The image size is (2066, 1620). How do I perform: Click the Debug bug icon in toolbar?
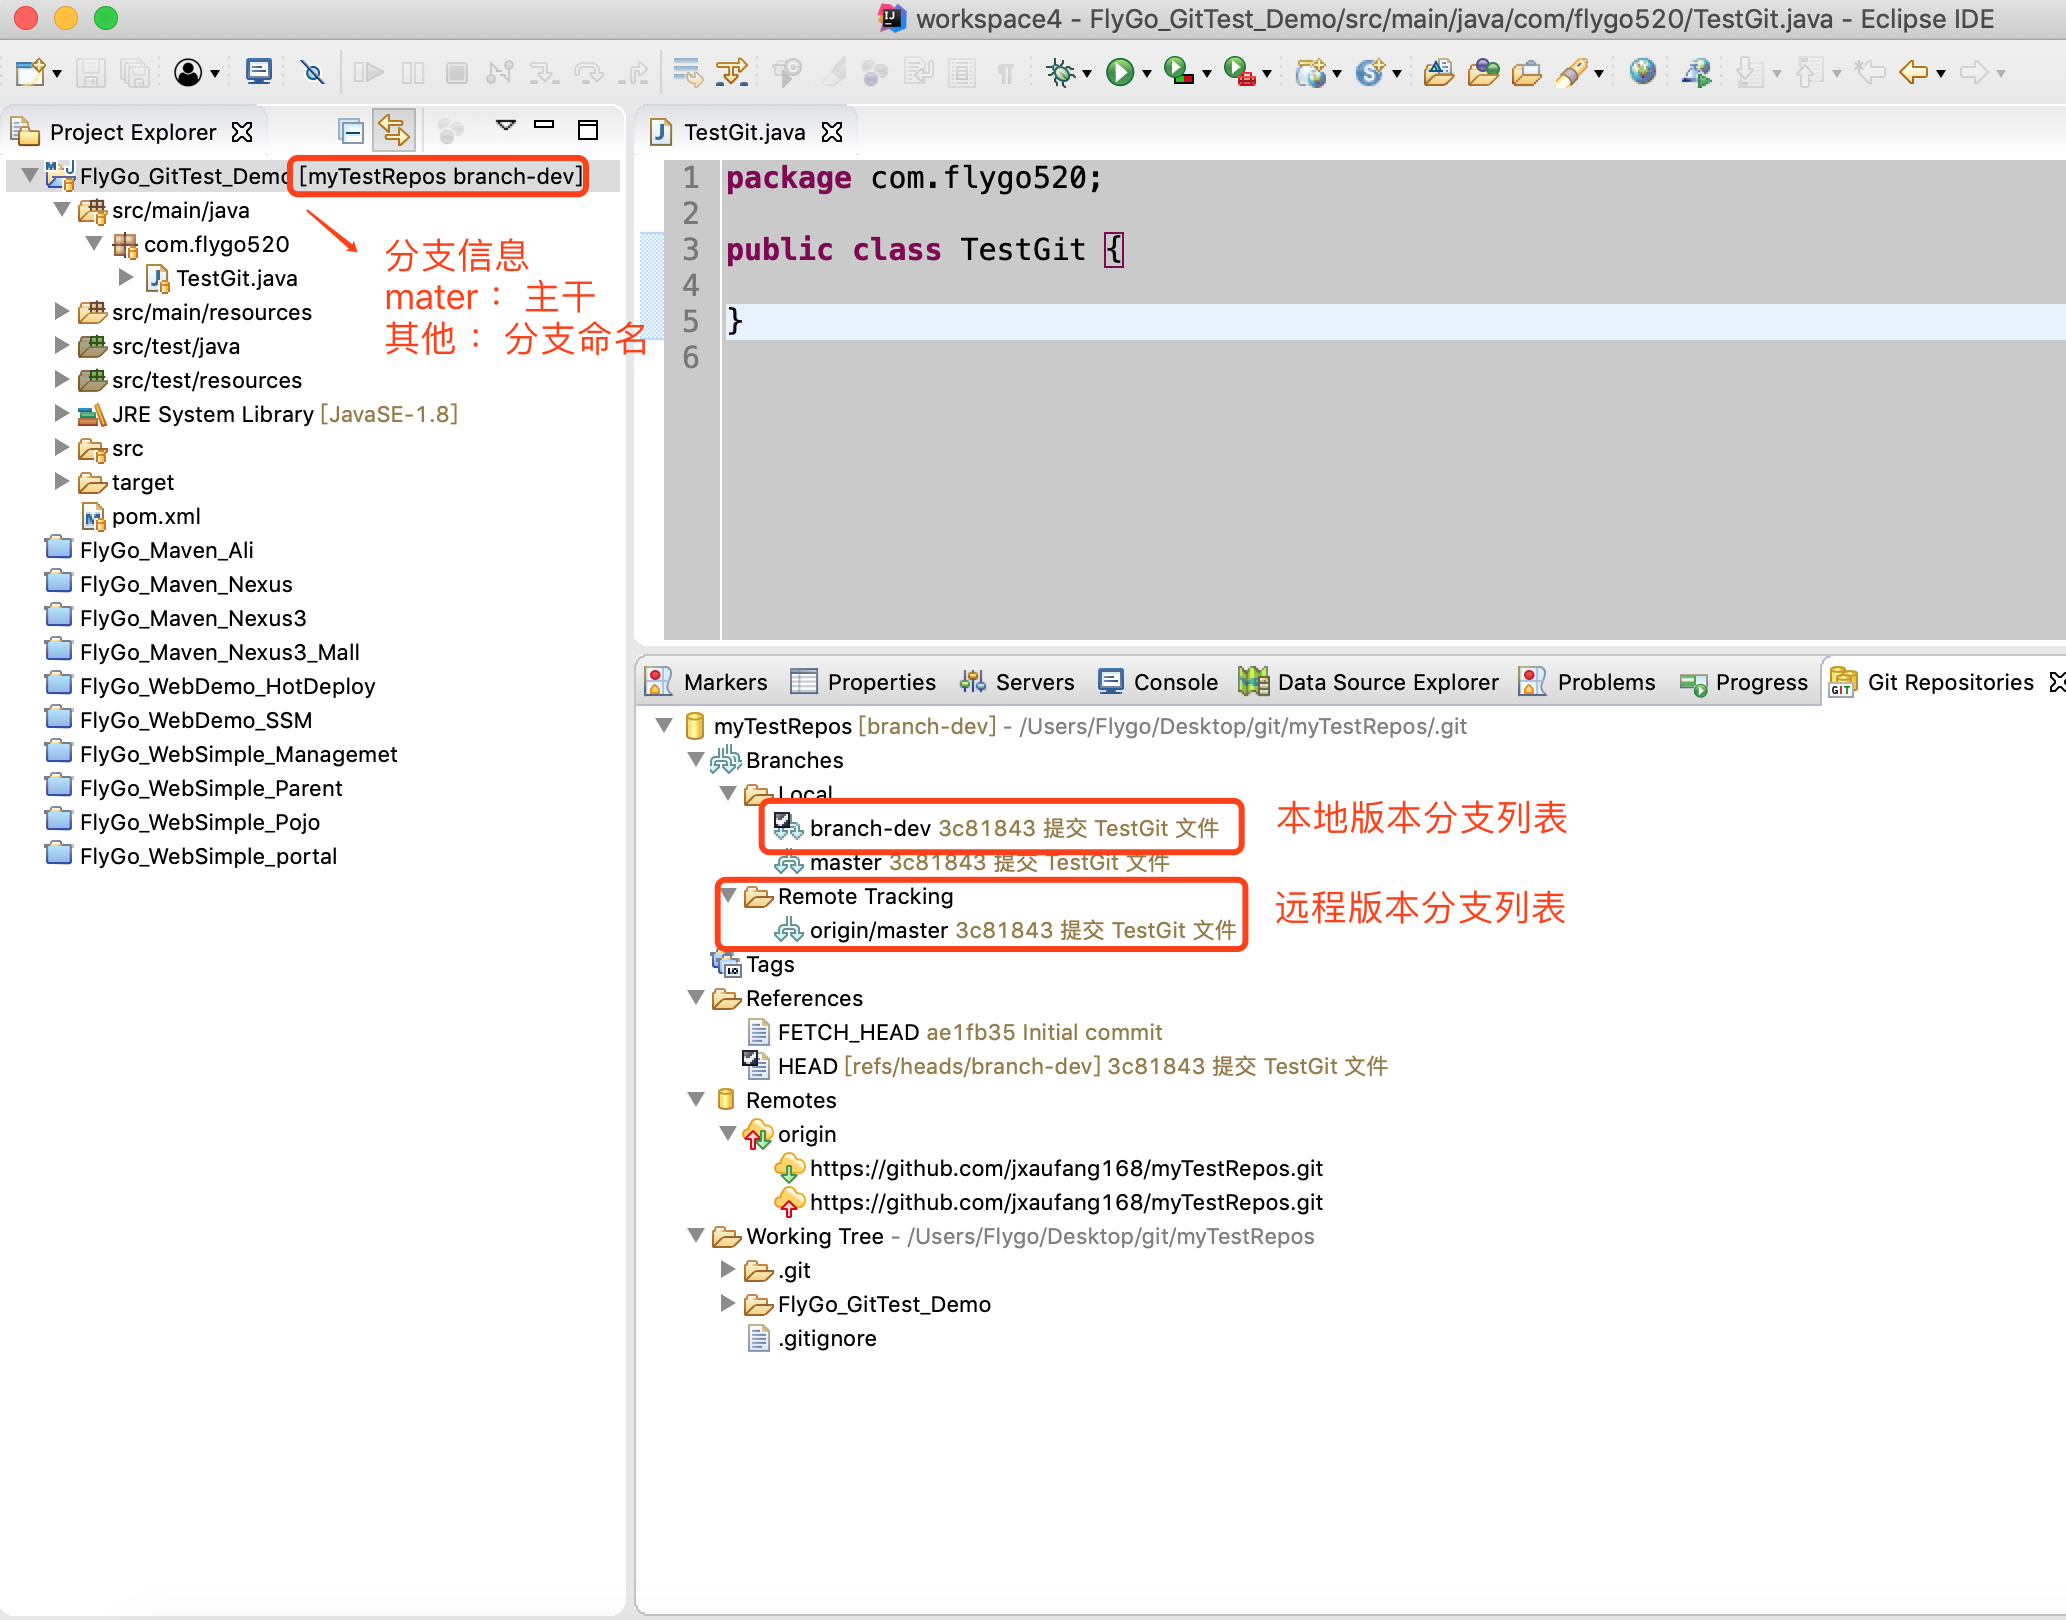(1061, 72)
